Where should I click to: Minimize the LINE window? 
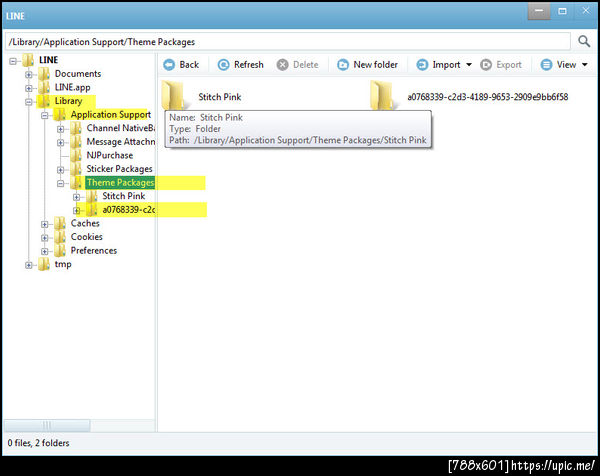pyautogui.click(x=539, y=11)
